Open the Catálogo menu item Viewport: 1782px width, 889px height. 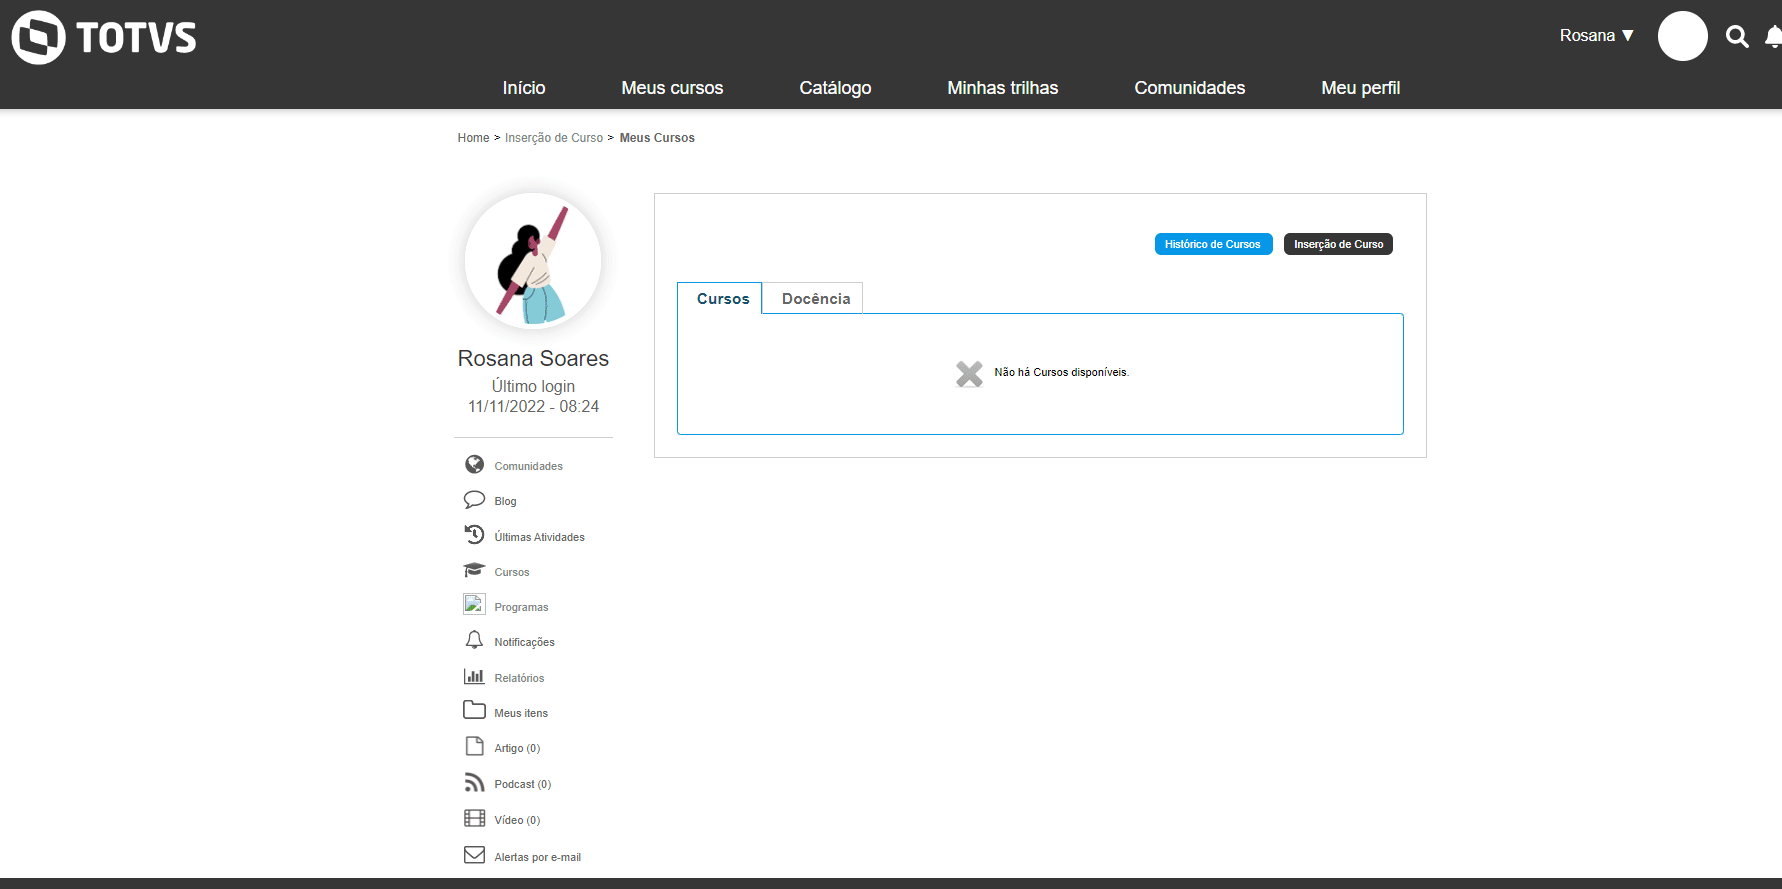point(835,88)
